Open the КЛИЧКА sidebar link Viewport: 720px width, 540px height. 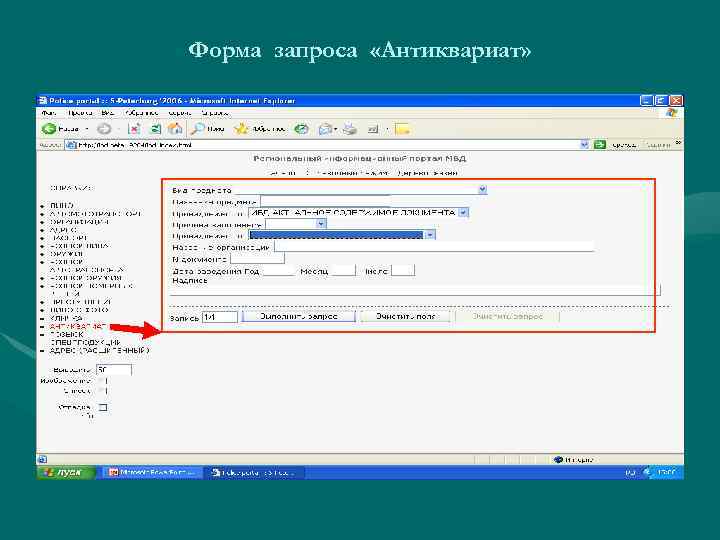coord(66,318)
